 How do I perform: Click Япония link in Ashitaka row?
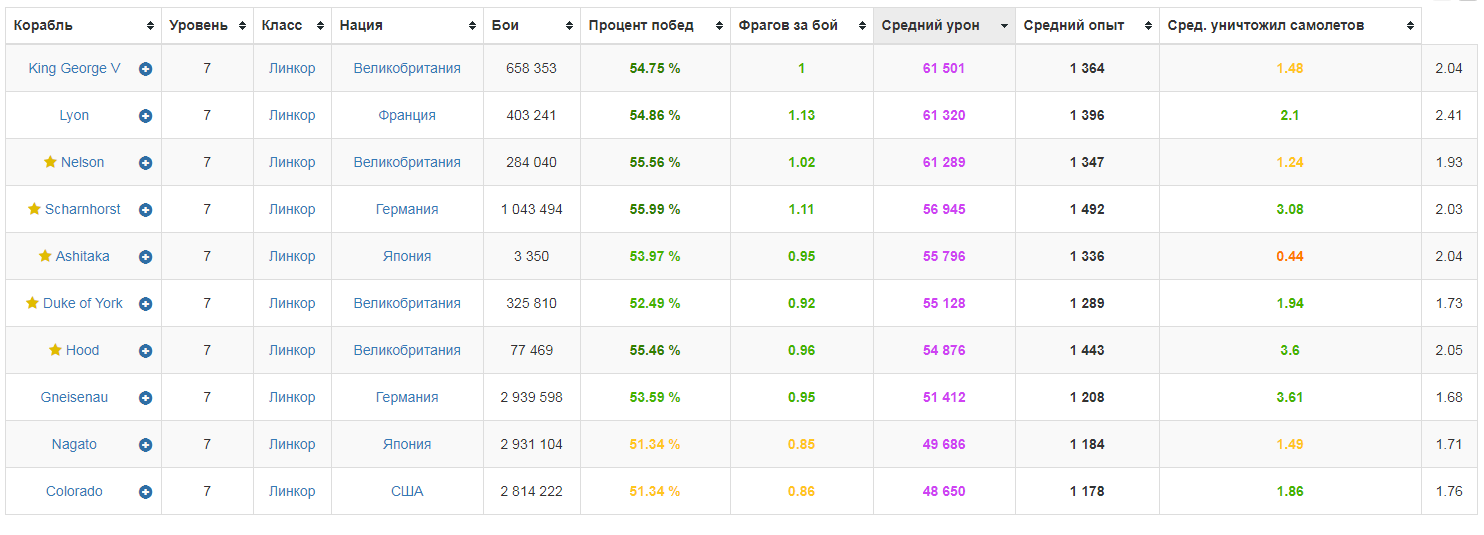(x=407, y=257)
